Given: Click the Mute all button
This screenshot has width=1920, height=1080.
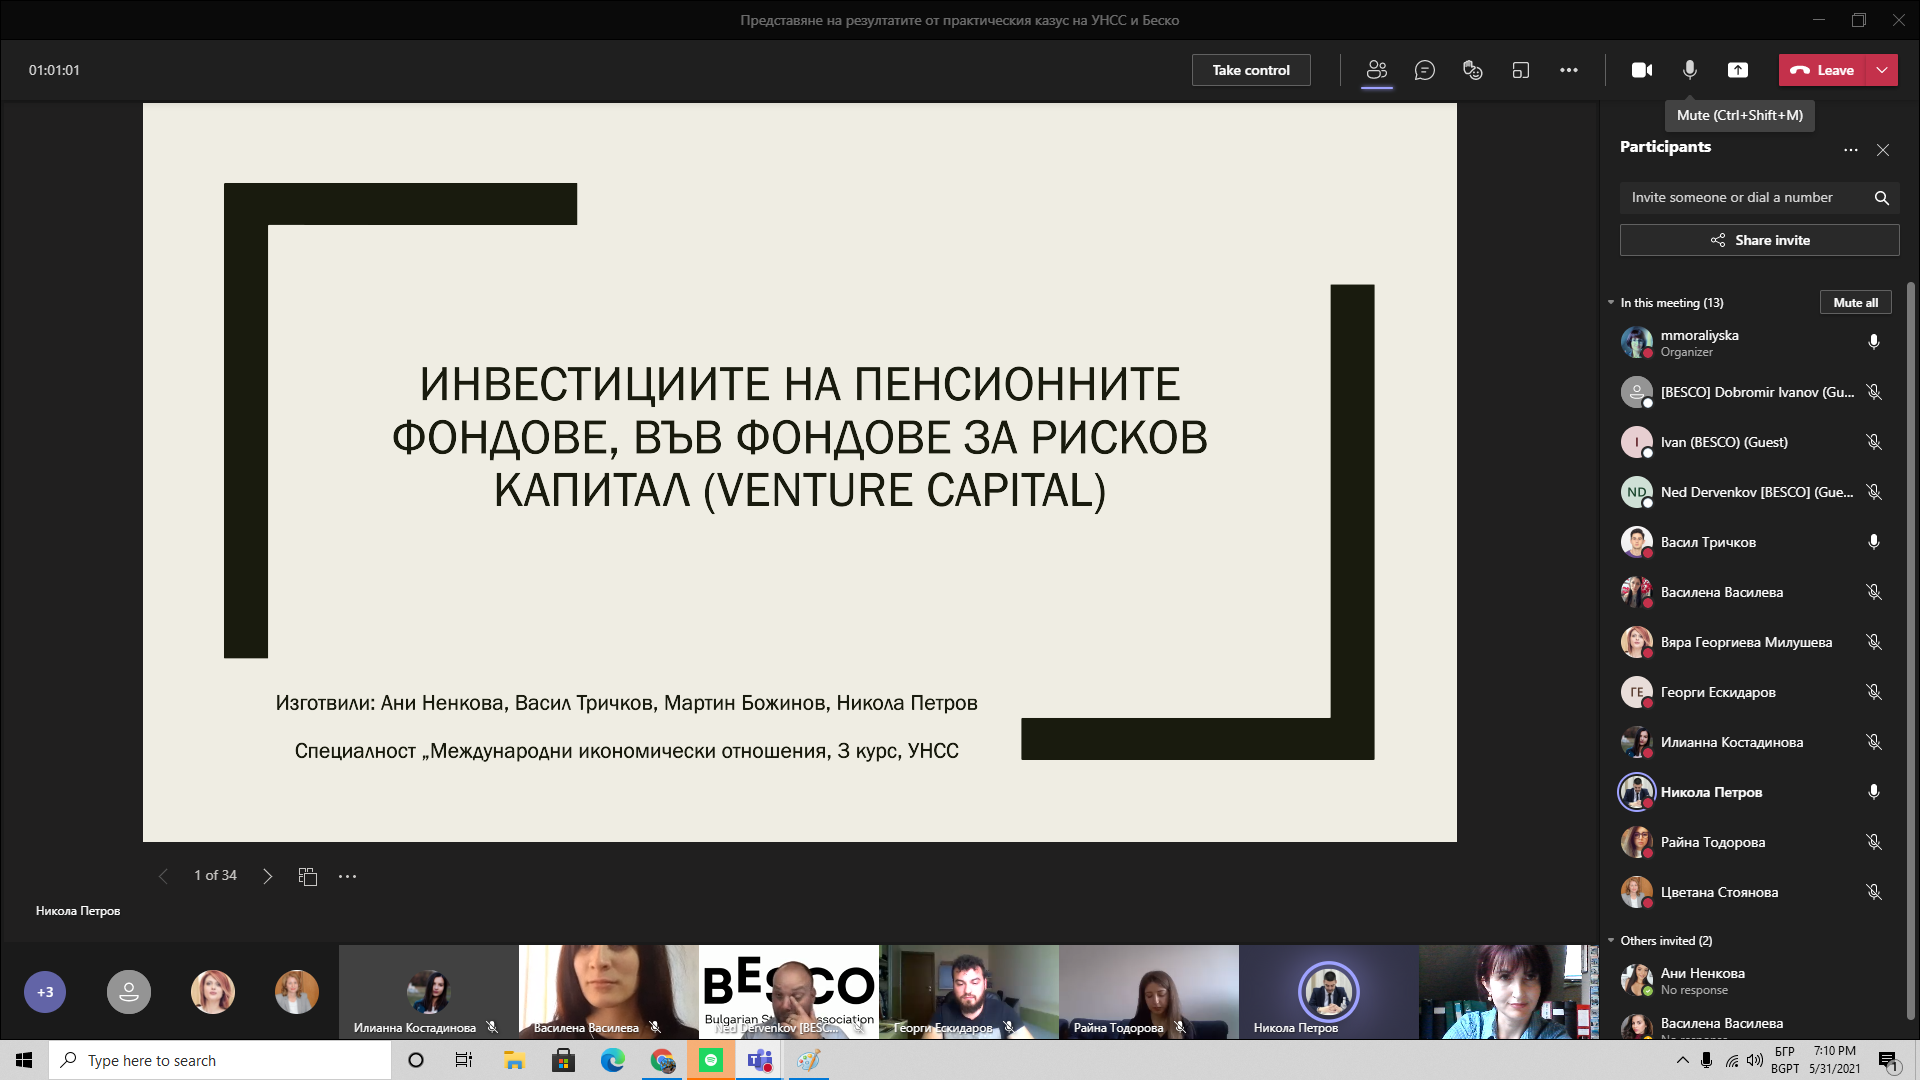Looking at the screenshot, I should tap(1856, 303).
